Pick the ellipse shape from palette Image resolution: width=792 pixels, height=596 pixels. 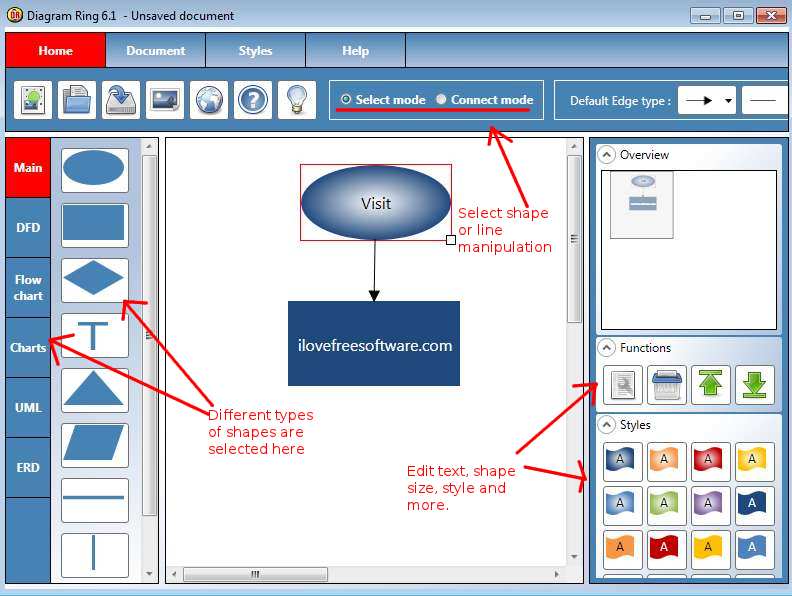[94, 170]
